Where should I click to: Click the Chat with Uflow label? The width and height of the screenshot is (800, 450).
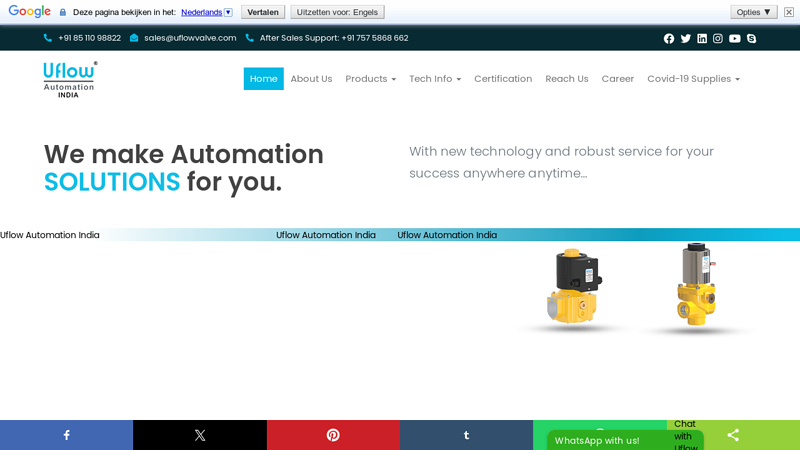tap(685, 435)
